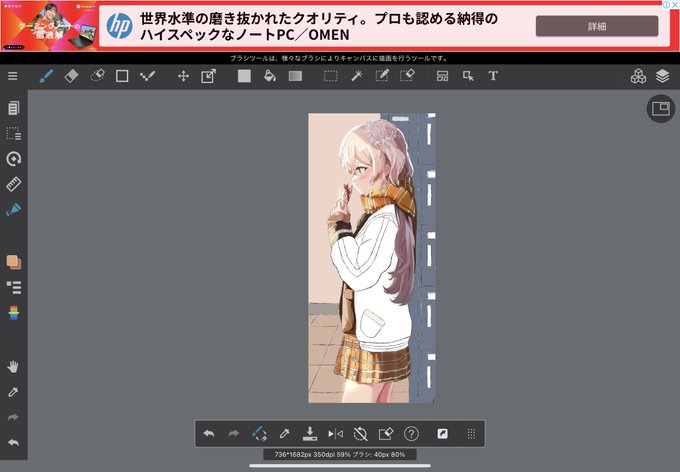Open the brush list panel icon
The width and height of the screenshot is (680, 472).
click(13, 287)
